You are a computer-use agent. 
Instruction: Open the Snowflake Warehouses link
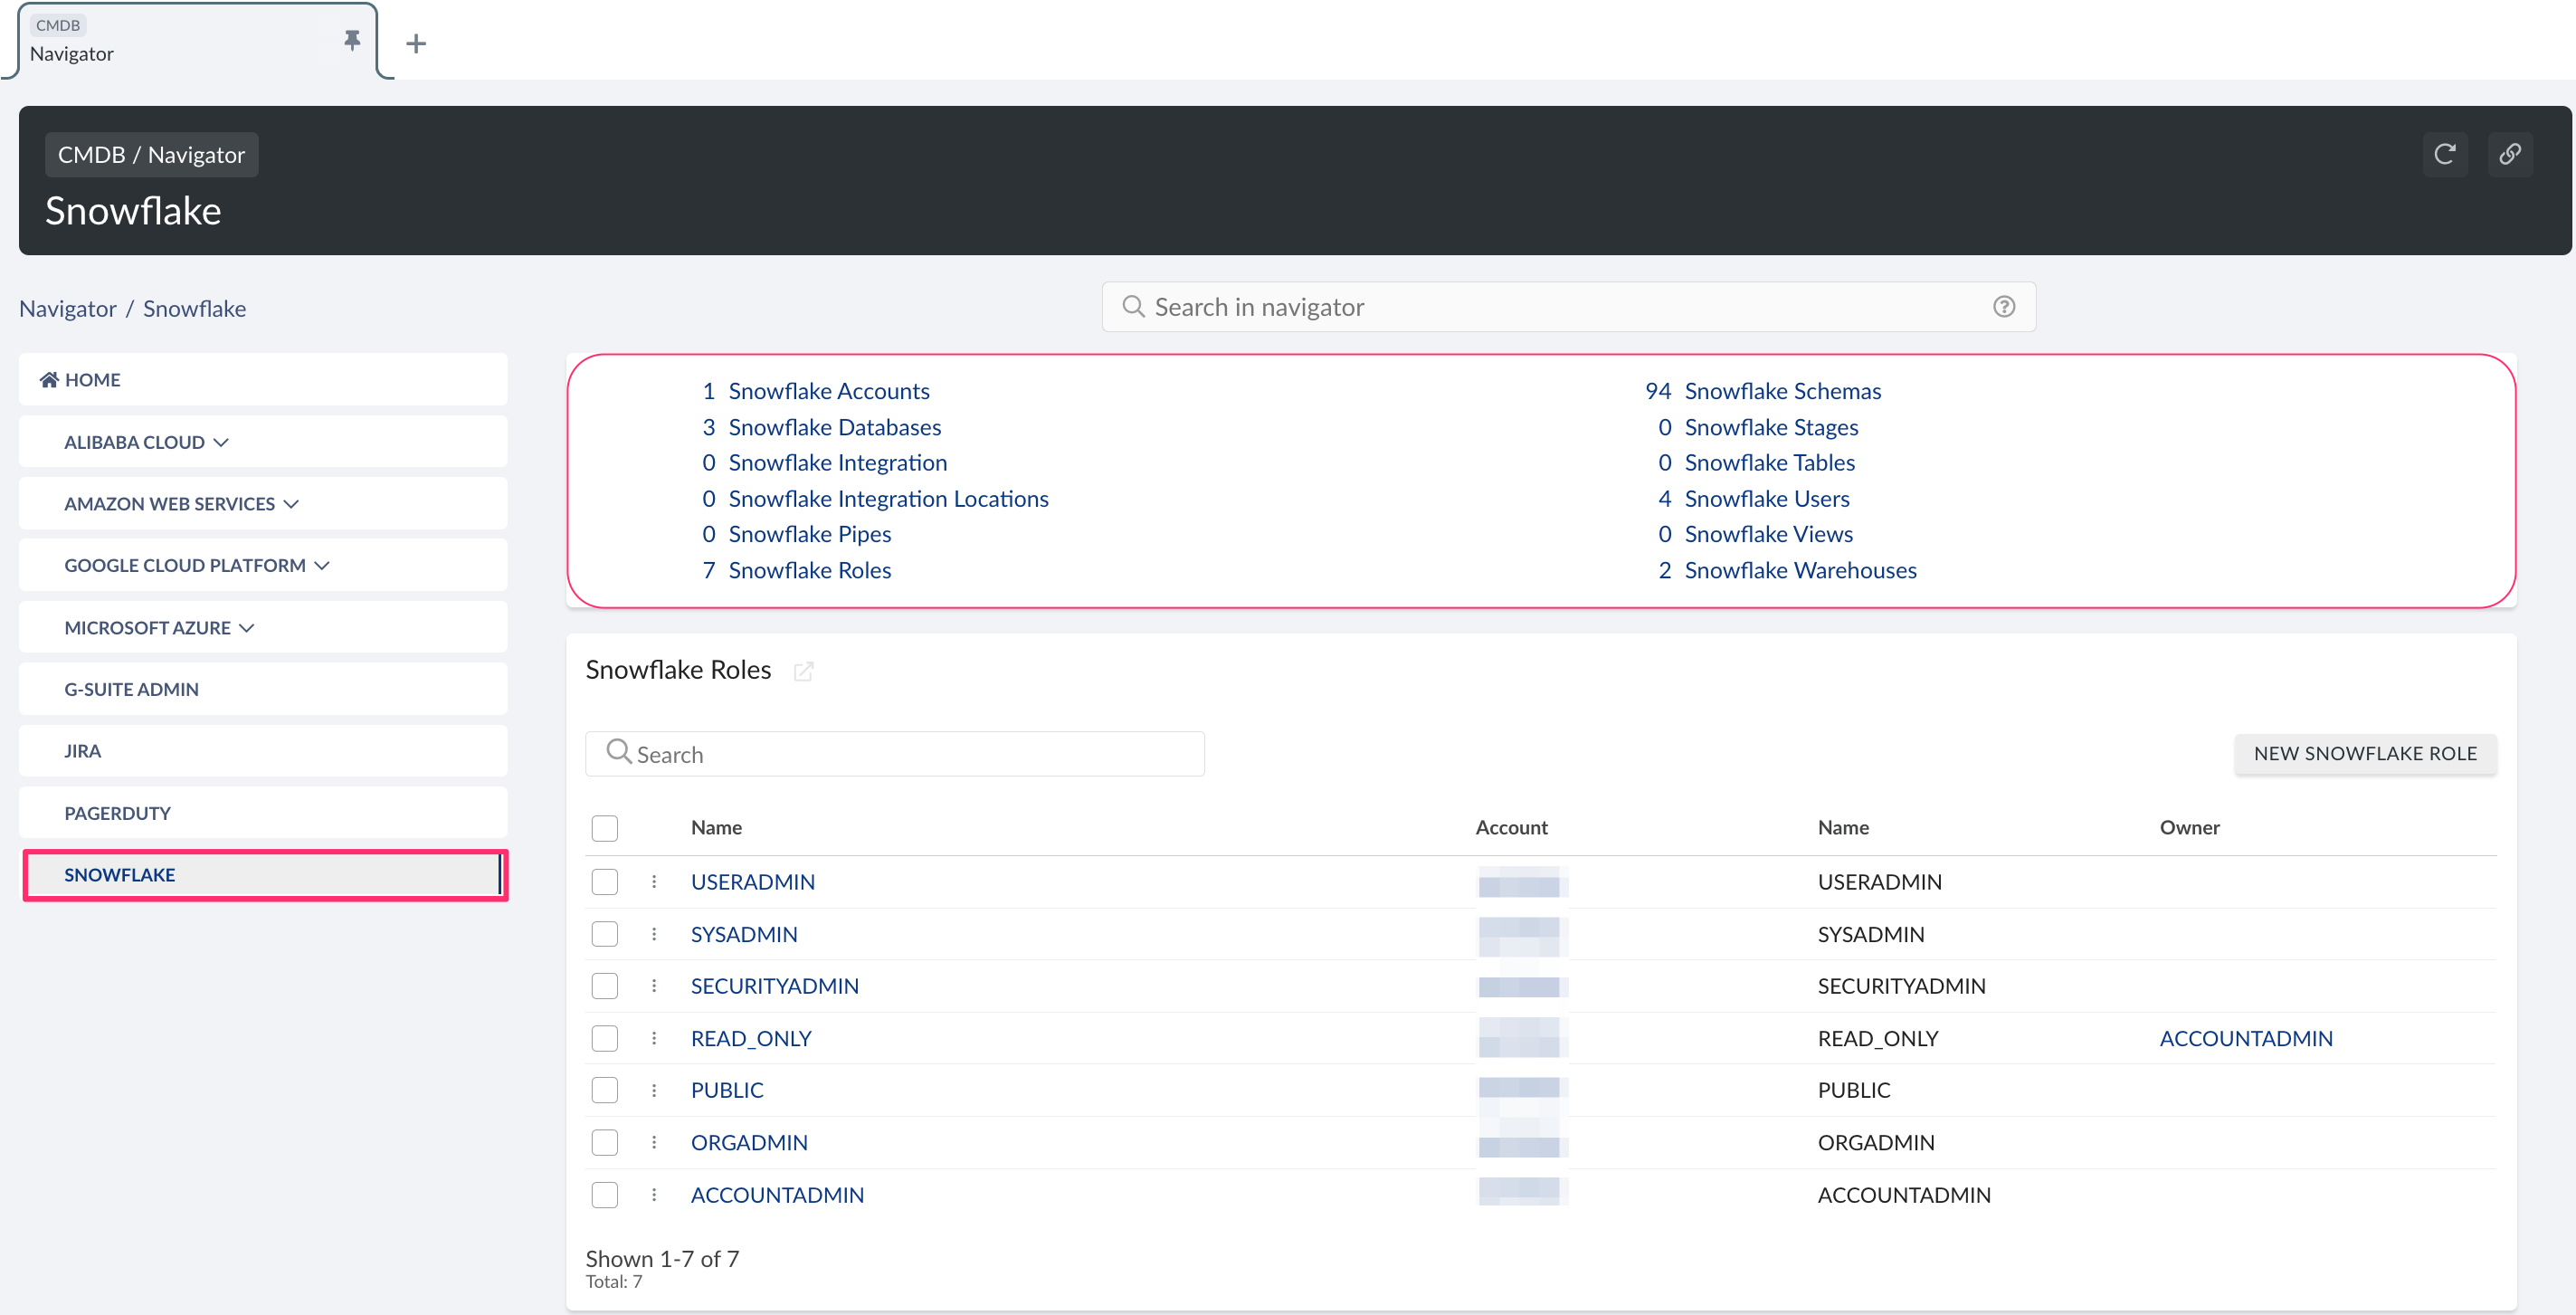coord(1799,570)
